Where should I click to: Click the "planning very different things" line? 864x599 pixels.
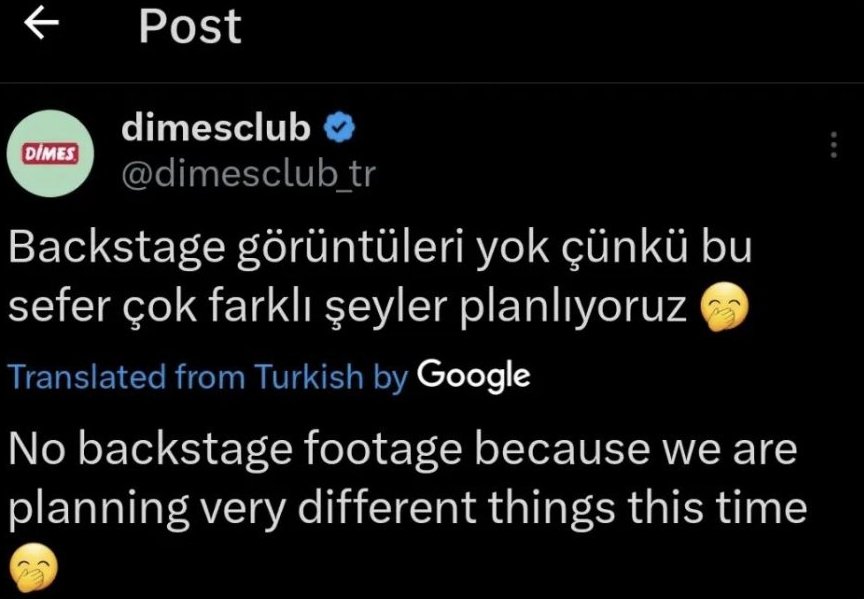point(313,508)
